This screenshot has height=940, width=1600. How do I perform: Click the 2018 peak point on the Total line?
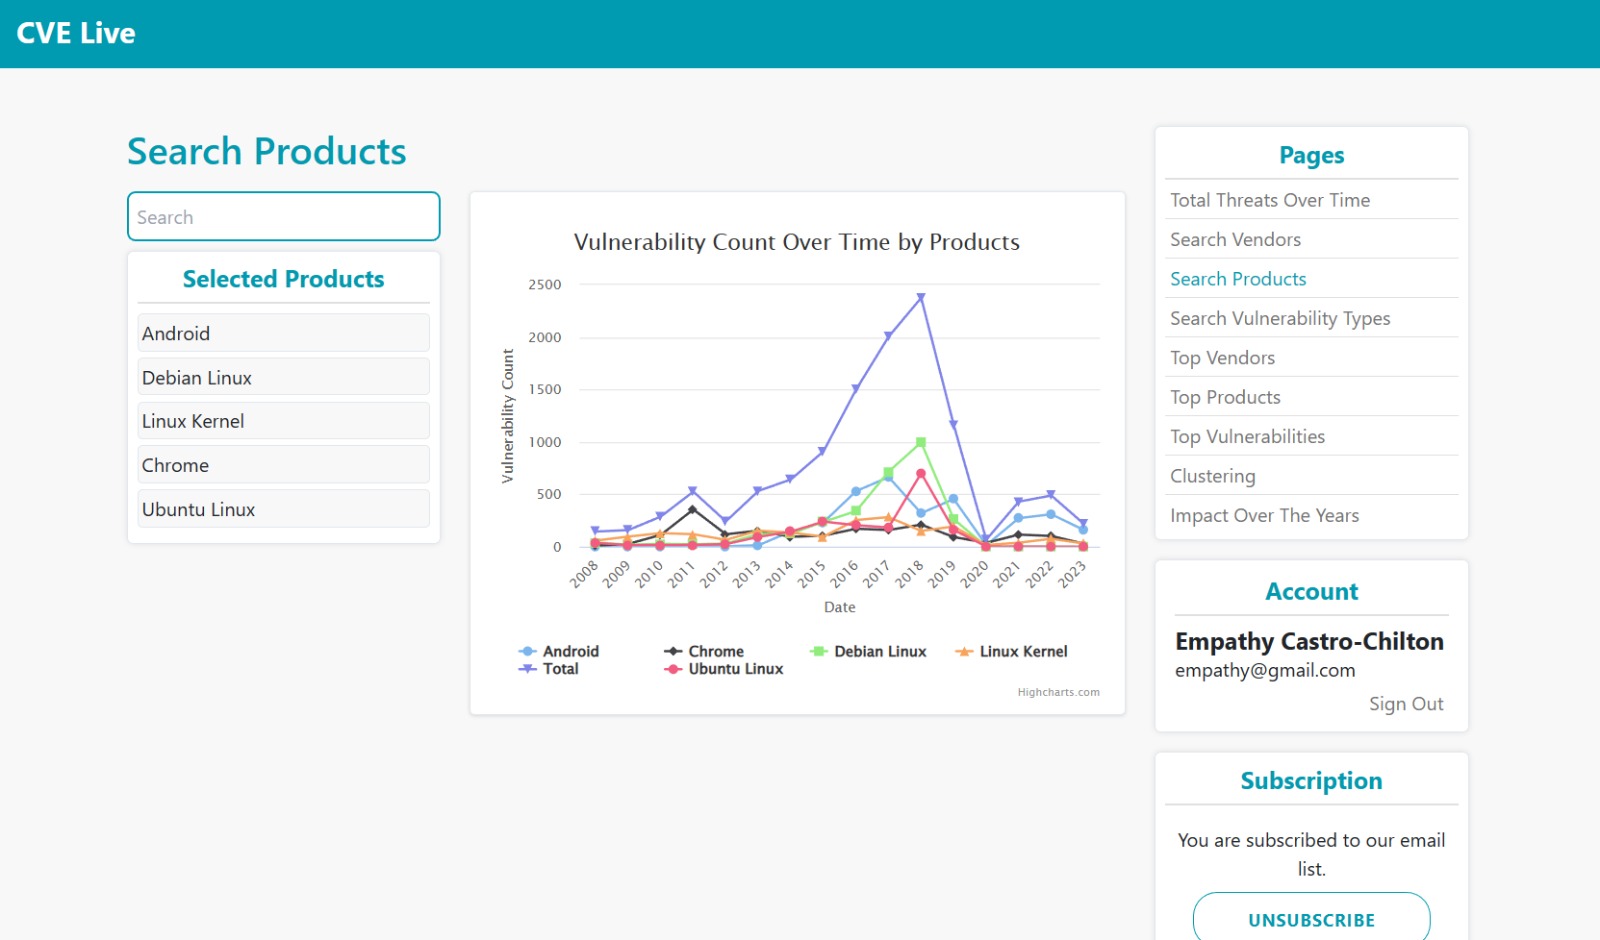click(919, 295)
